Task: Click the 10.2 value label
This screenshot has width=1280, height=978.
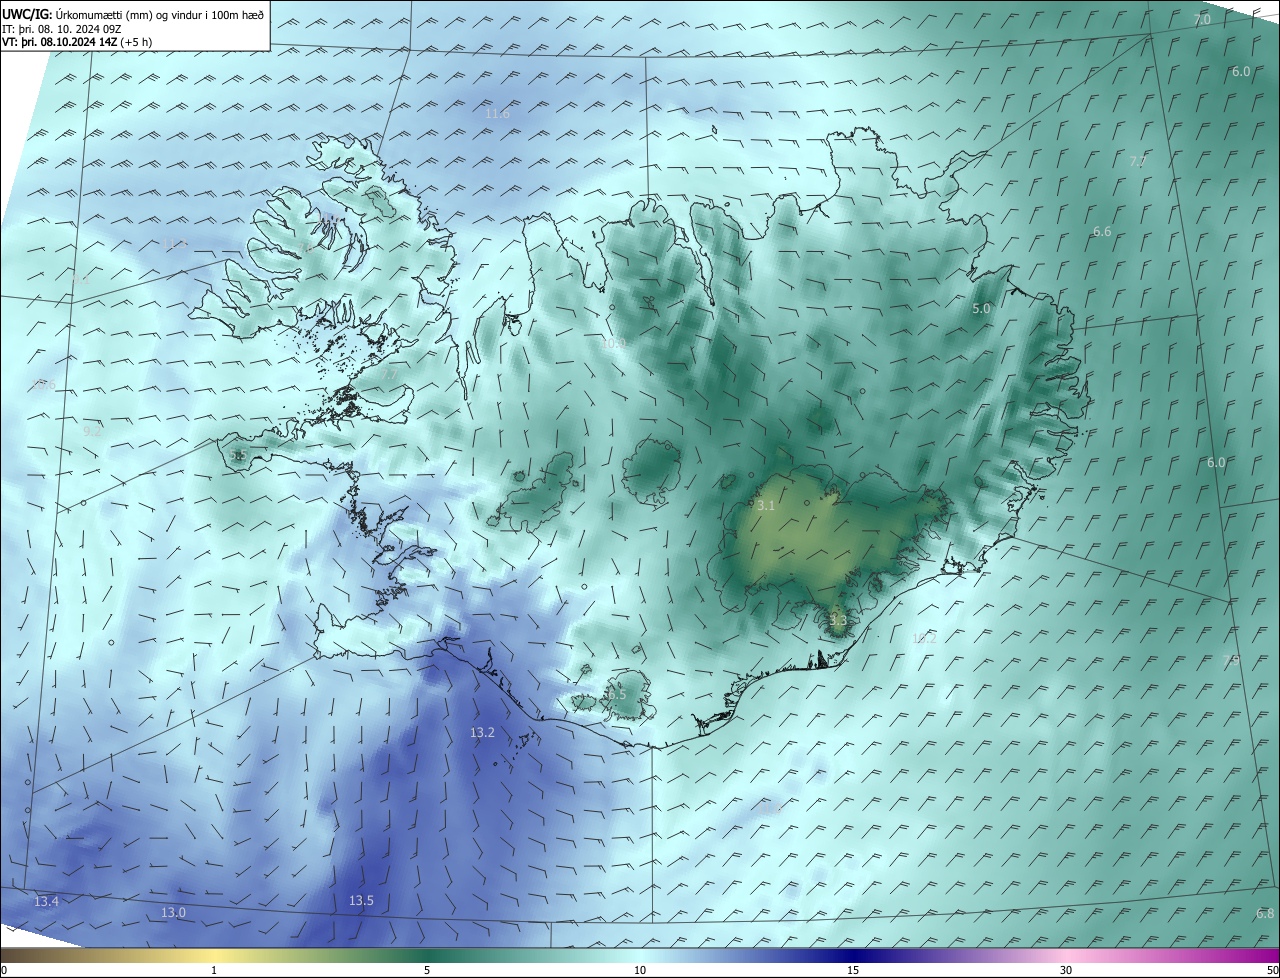Action: (925, 638)
